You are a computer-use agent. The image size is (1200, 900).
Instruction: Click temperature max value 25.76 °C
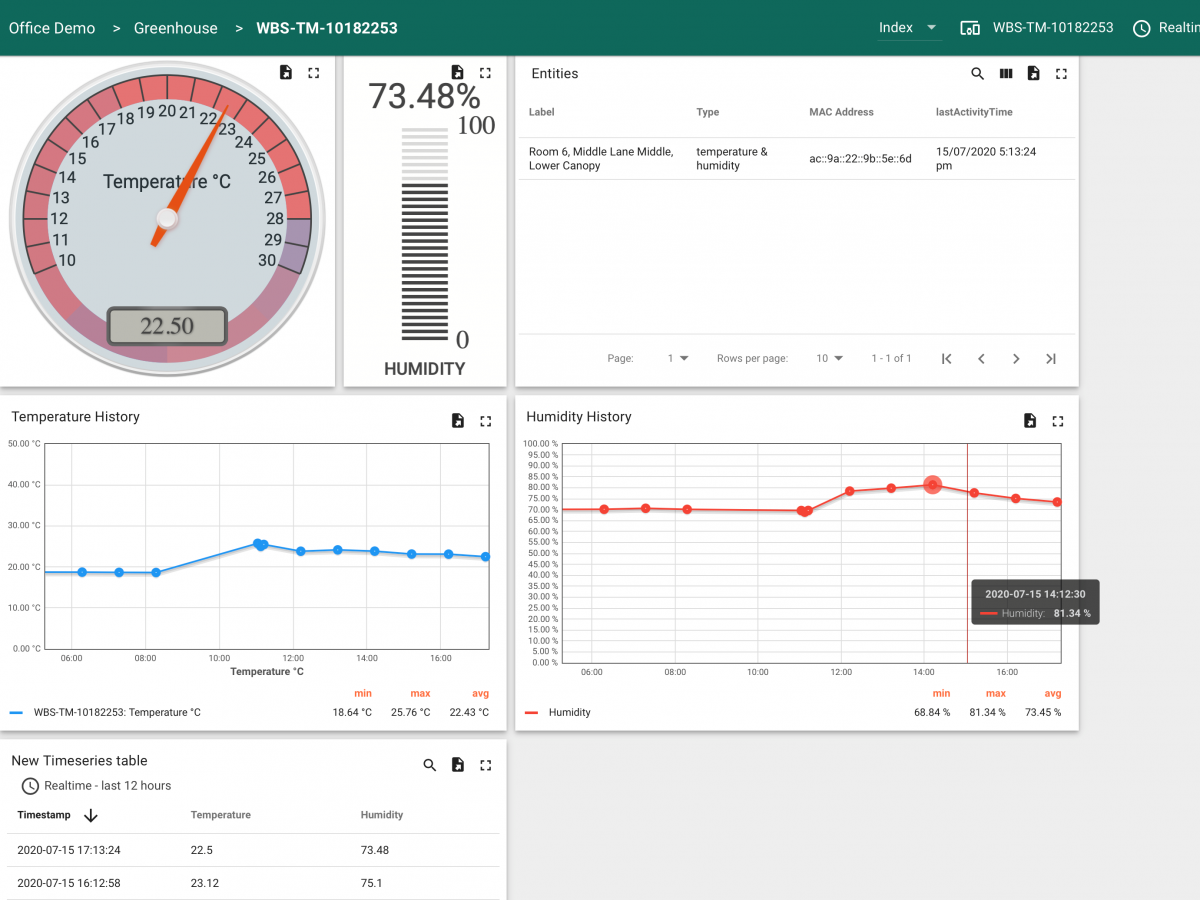[x=411, y=713]
